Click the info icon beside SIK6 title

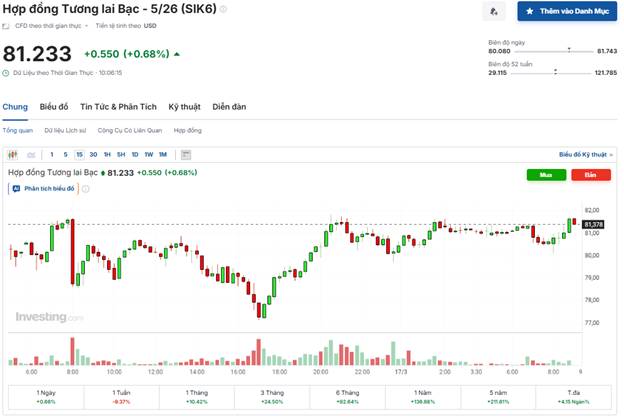223,9
